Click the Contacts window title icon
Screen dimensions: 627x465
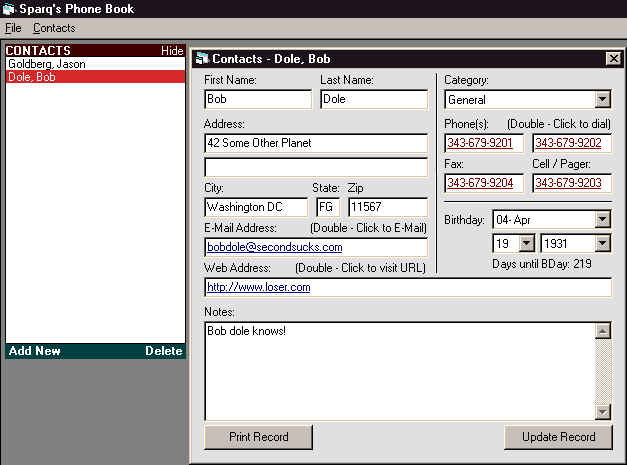coord(202,59)
